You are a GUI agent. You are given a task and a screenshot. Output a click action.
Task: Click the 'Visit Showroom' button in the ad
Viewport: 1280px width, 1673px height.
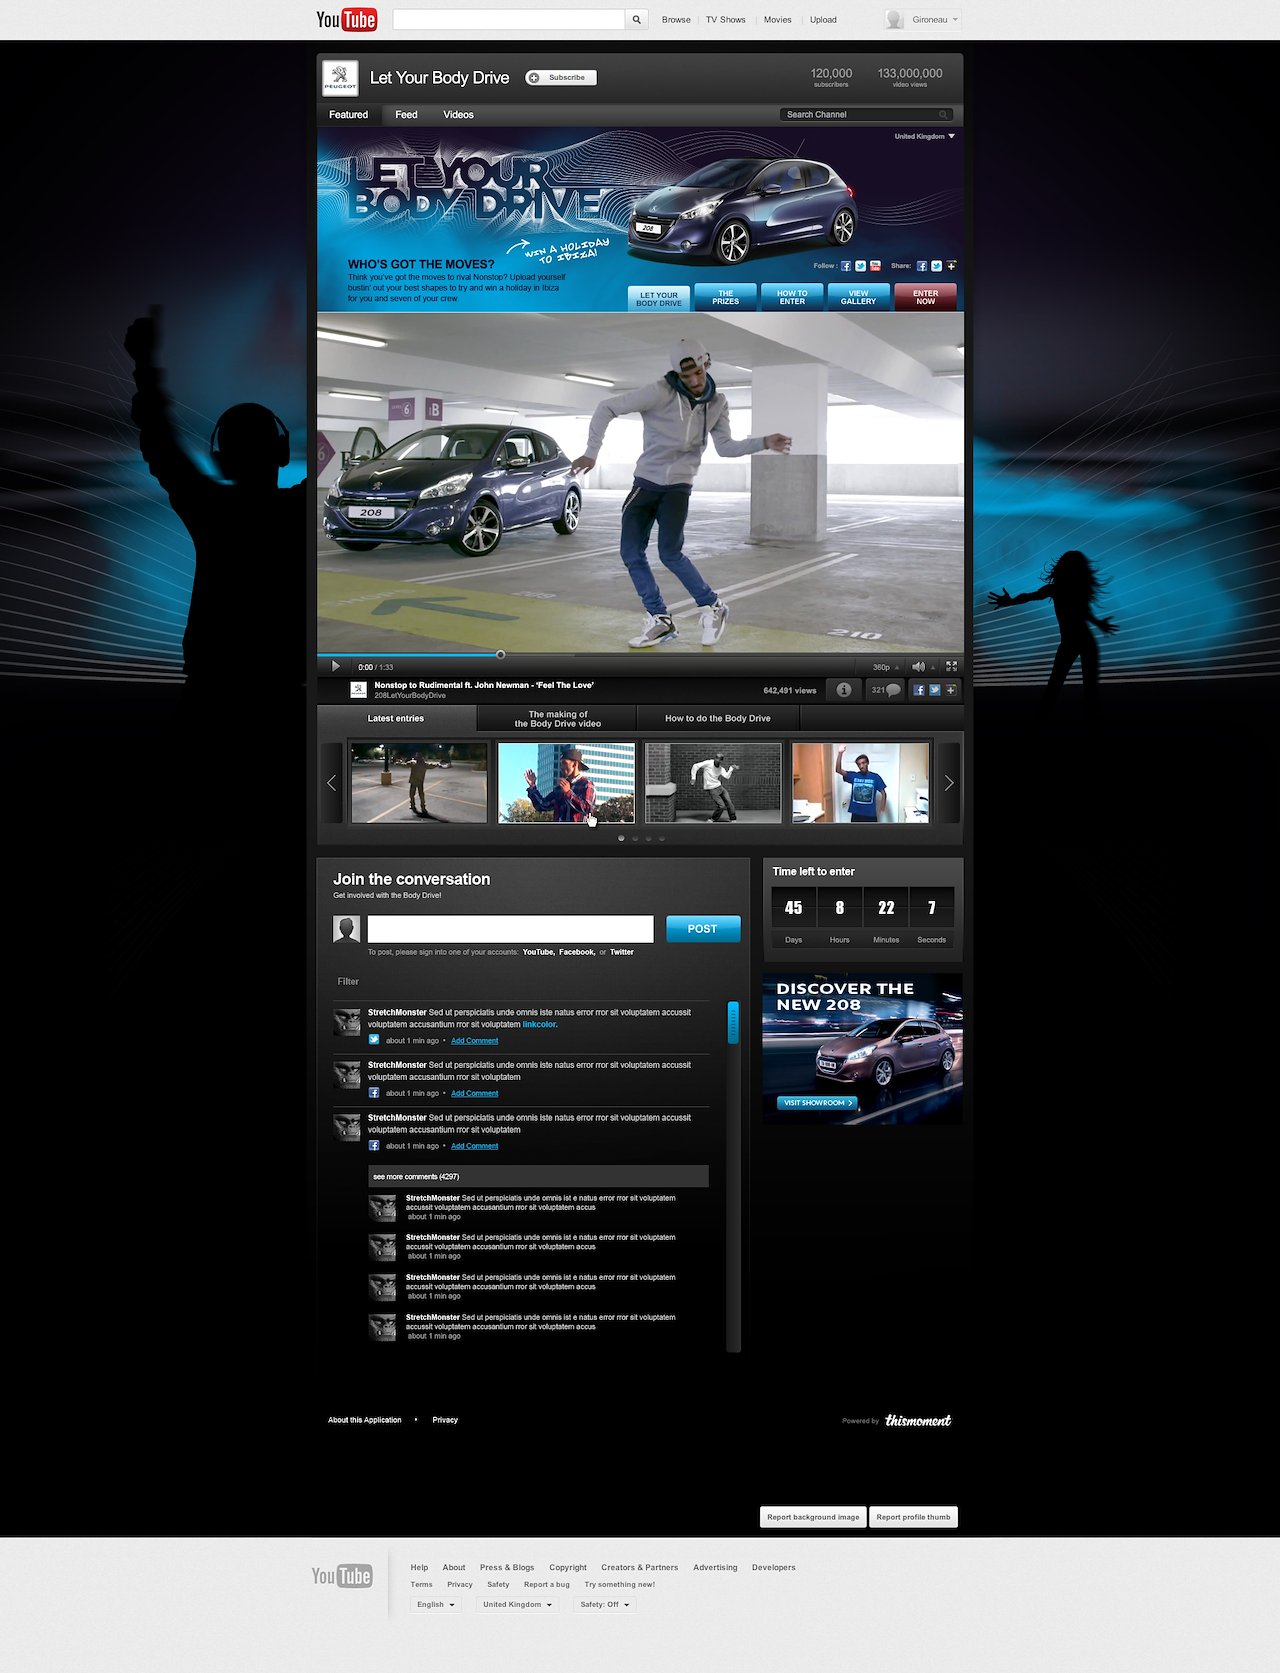pos(817,1103)
